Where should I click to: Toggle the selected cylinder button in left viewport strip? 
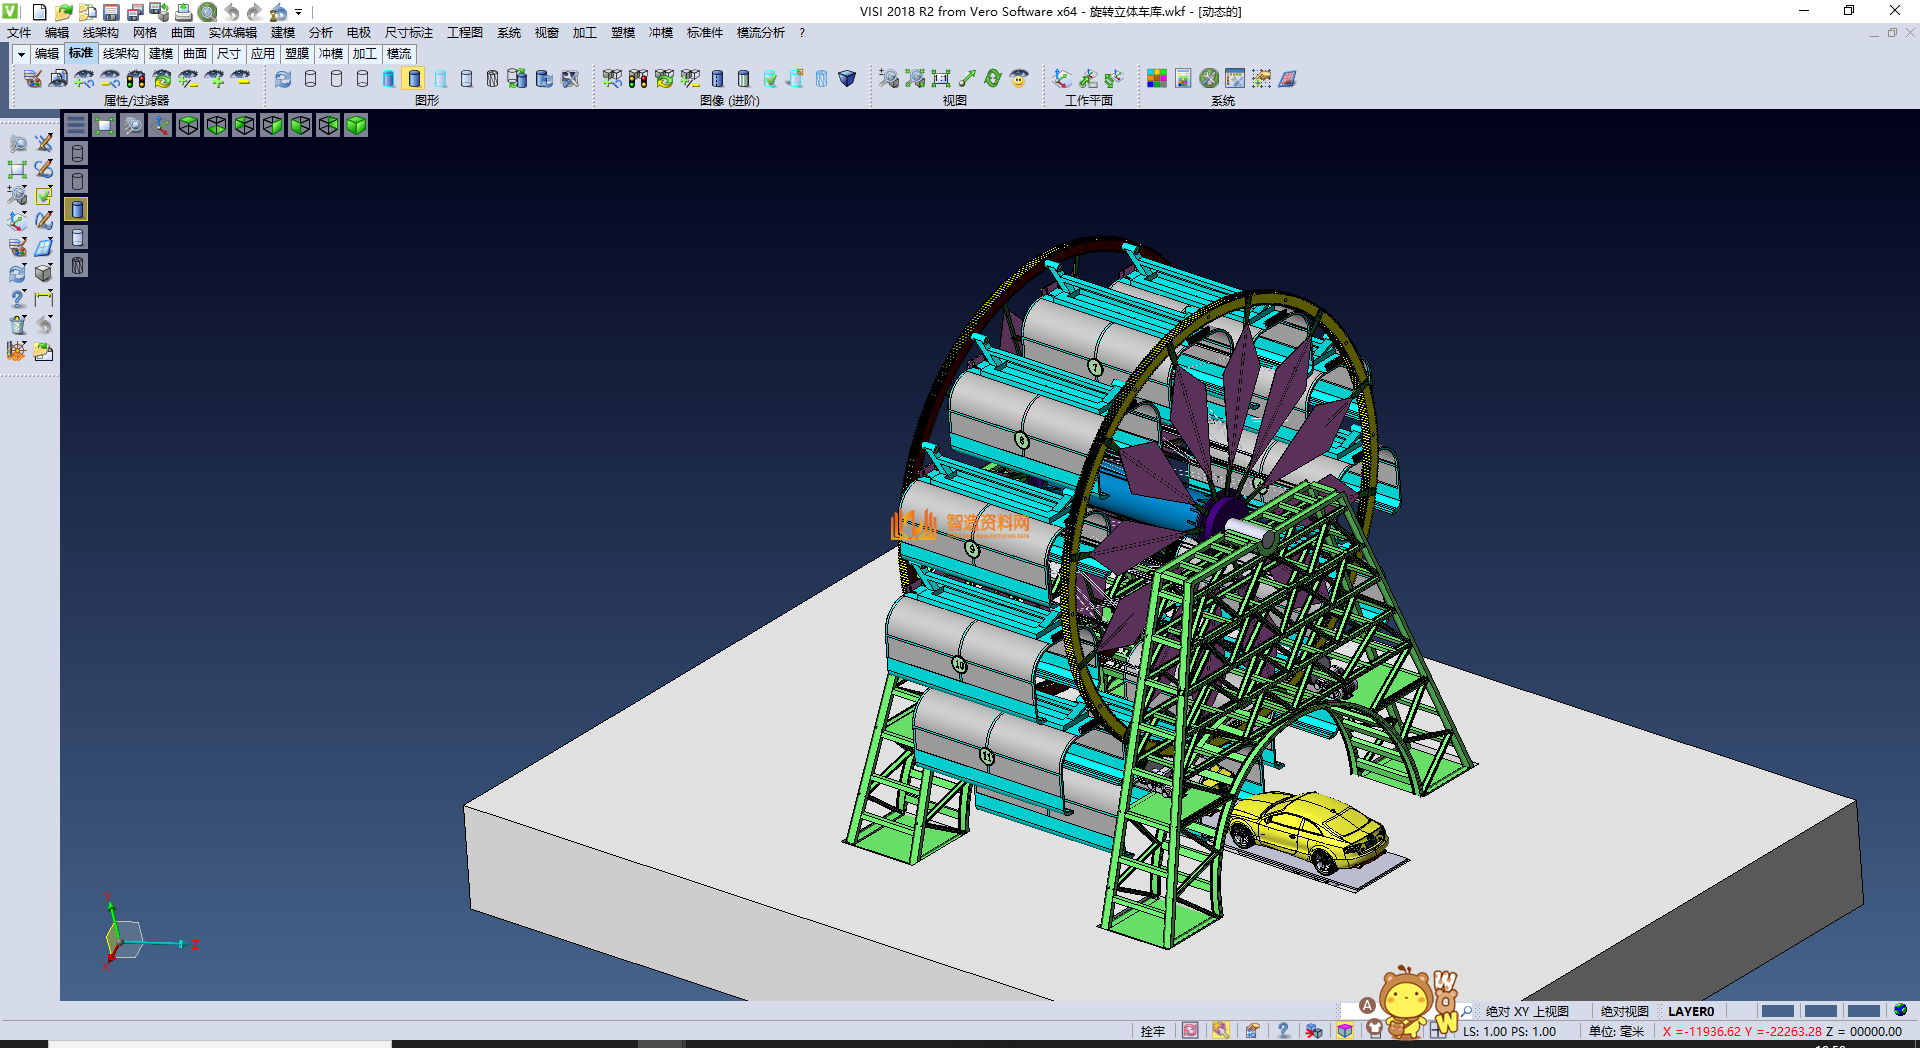click(77, 209)
